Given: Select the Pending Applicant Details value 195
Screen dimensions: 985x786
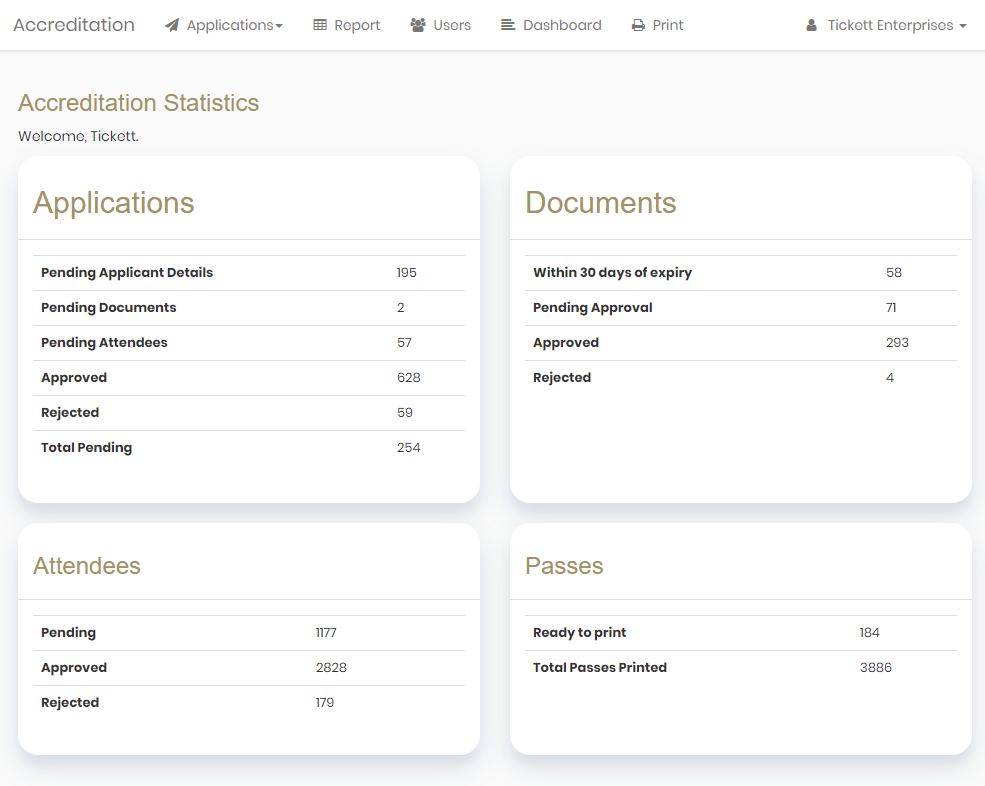Looking at the screenshot, I should pos(406,273).
